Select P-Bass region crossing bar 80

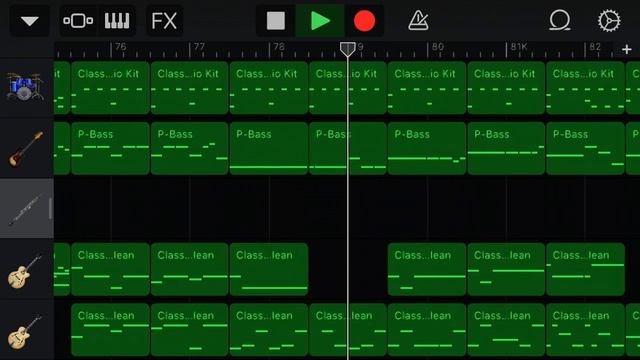pos(427,149)
